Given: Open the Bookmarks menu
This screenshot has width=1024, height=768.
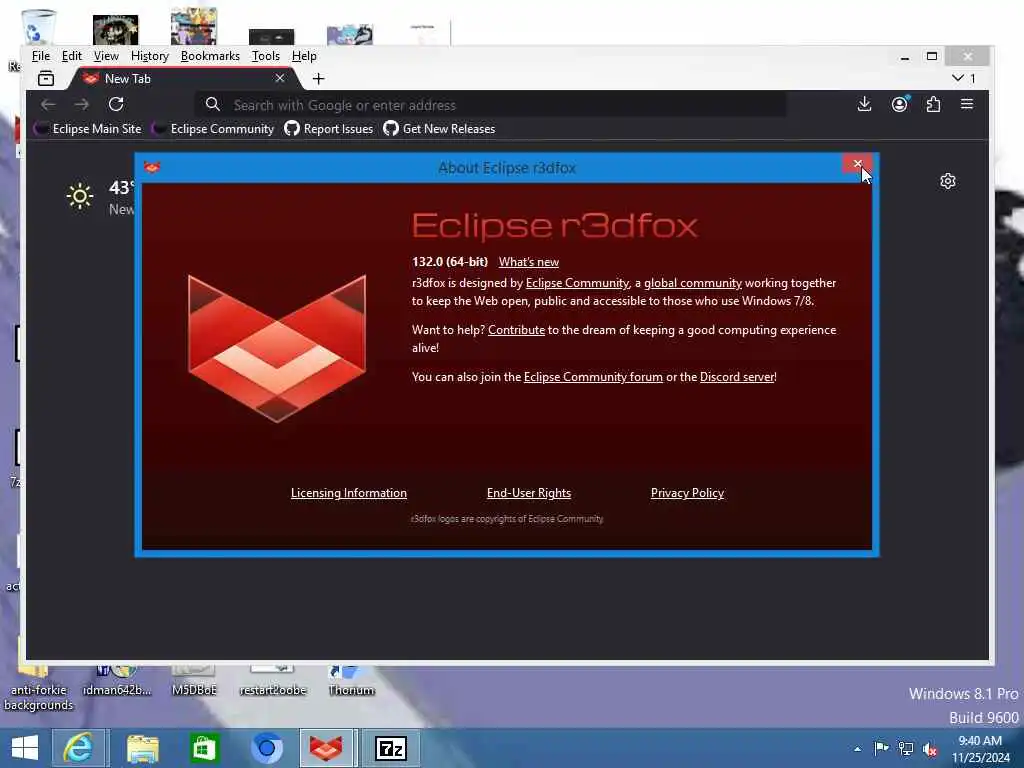Looking at the screenshot, I should [210, 56].
